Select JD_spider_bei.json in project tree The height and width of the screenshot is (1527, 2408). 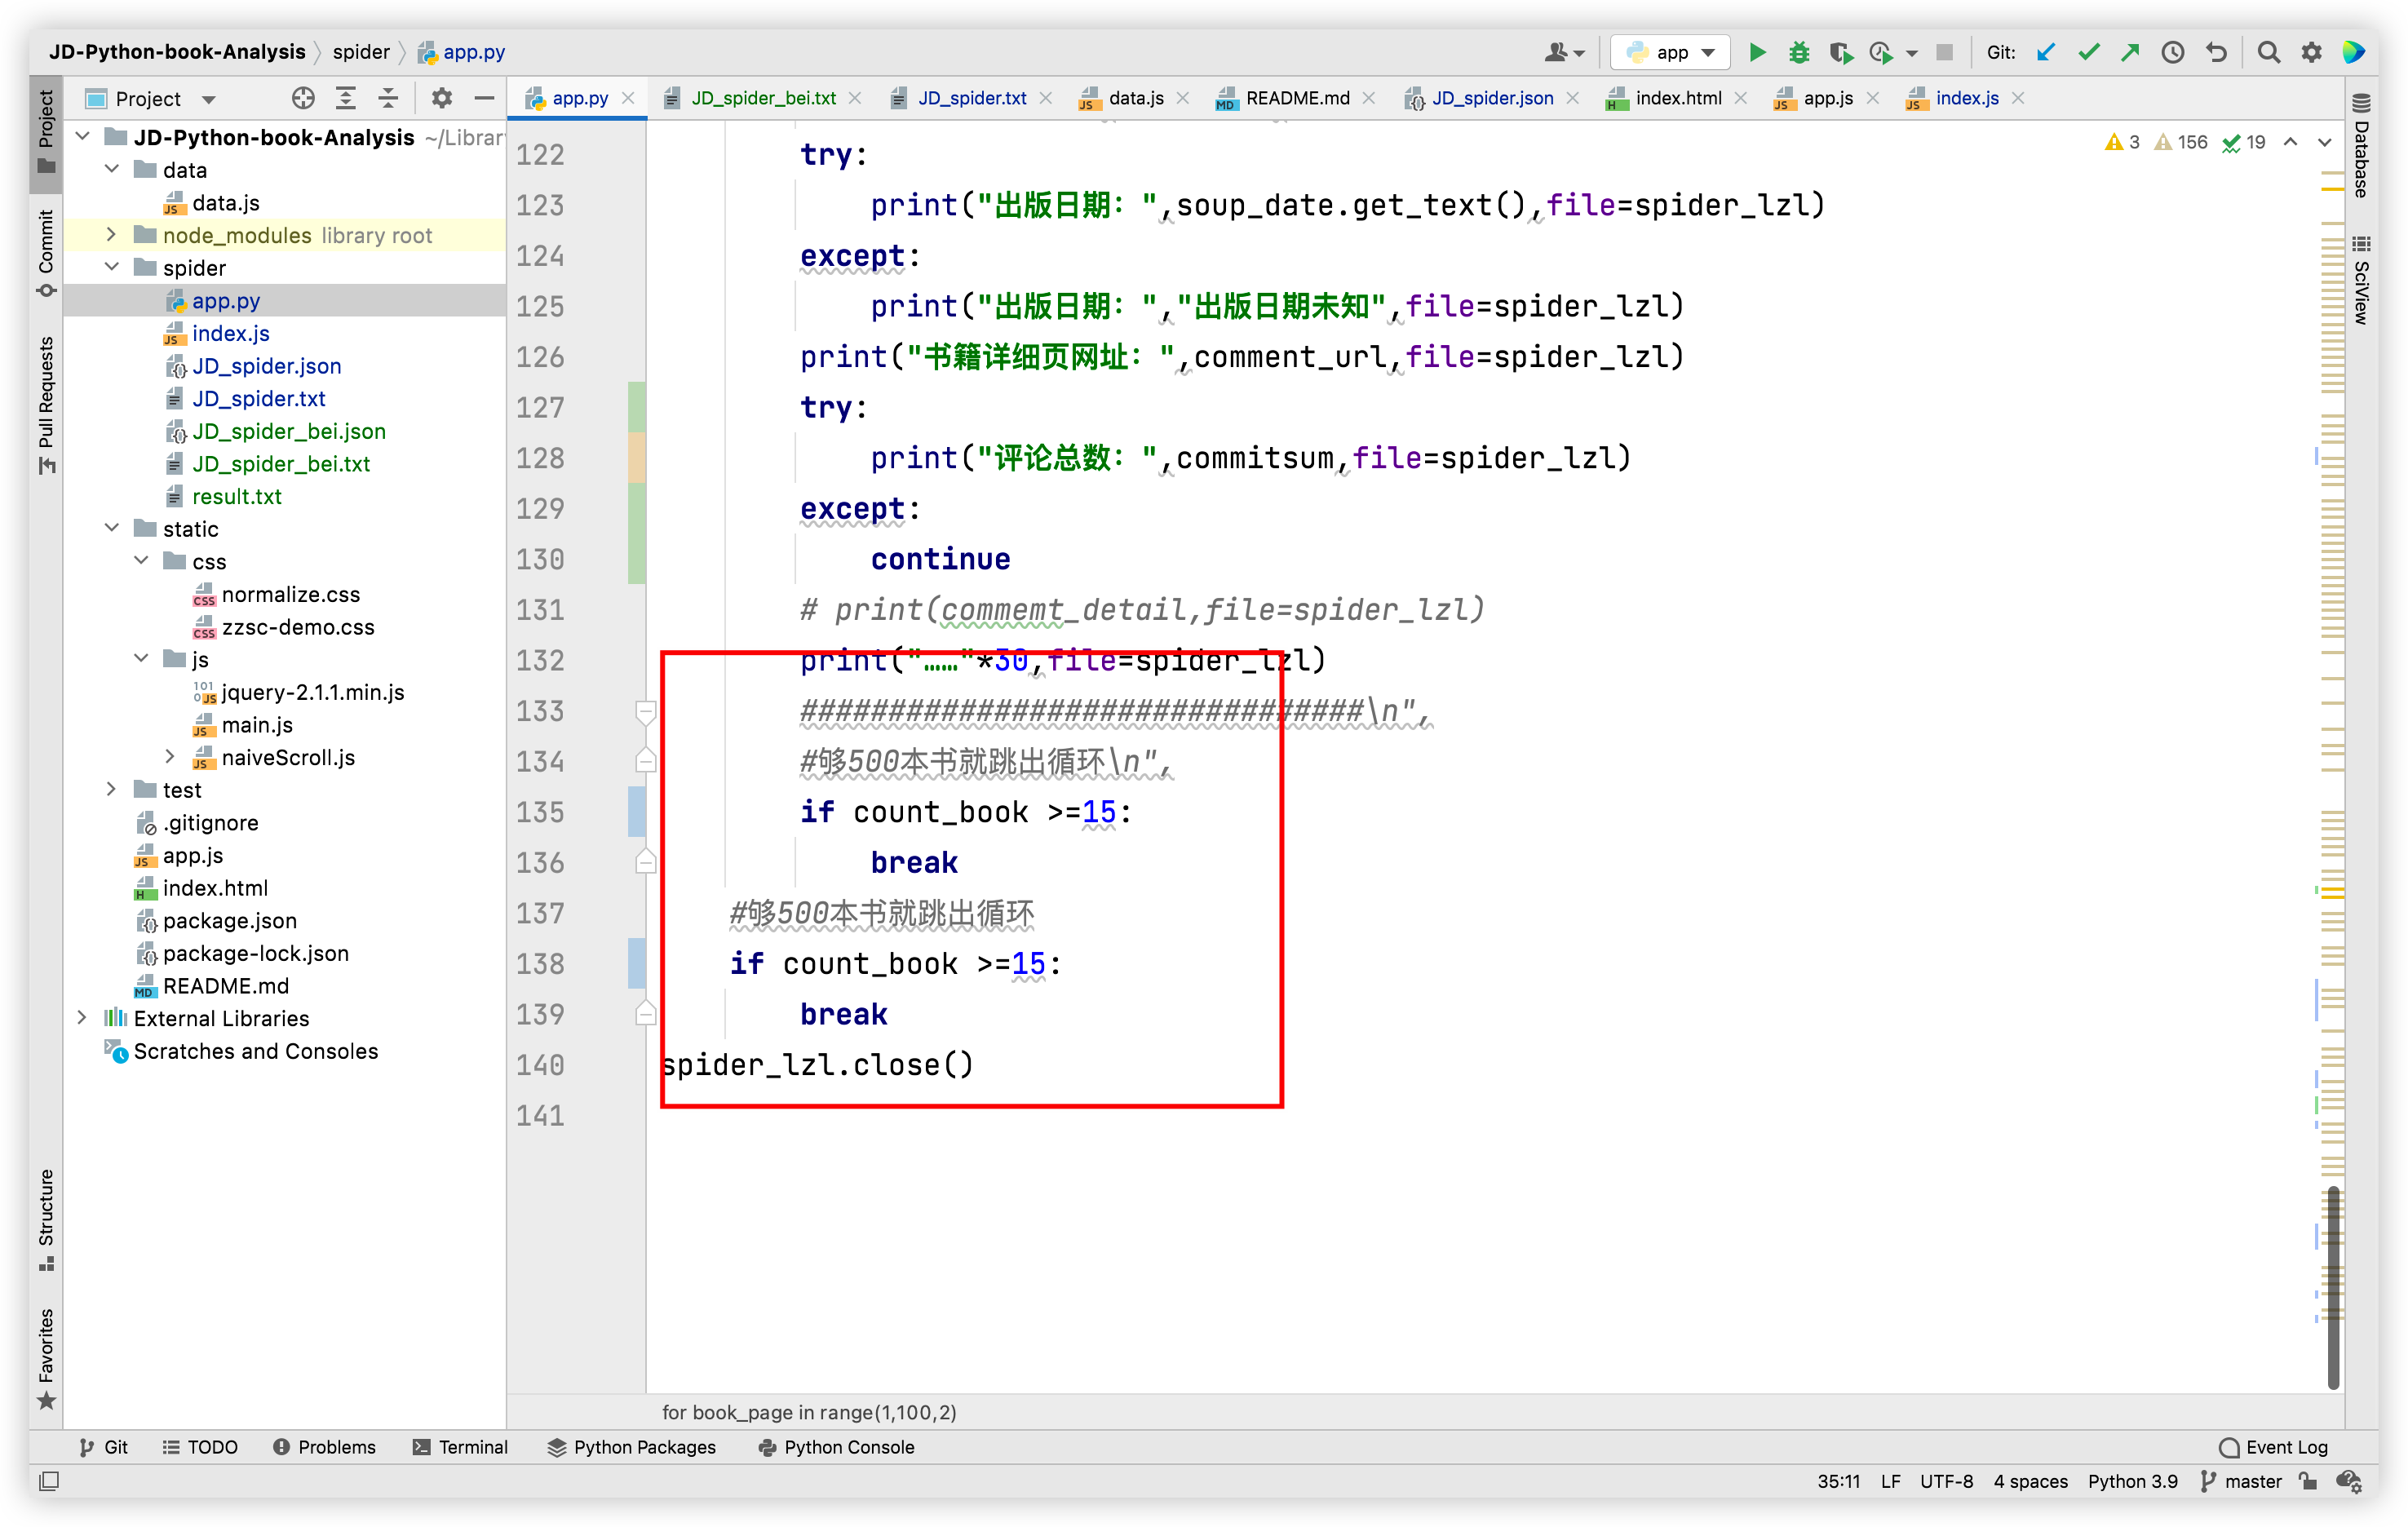coord(288,431)
